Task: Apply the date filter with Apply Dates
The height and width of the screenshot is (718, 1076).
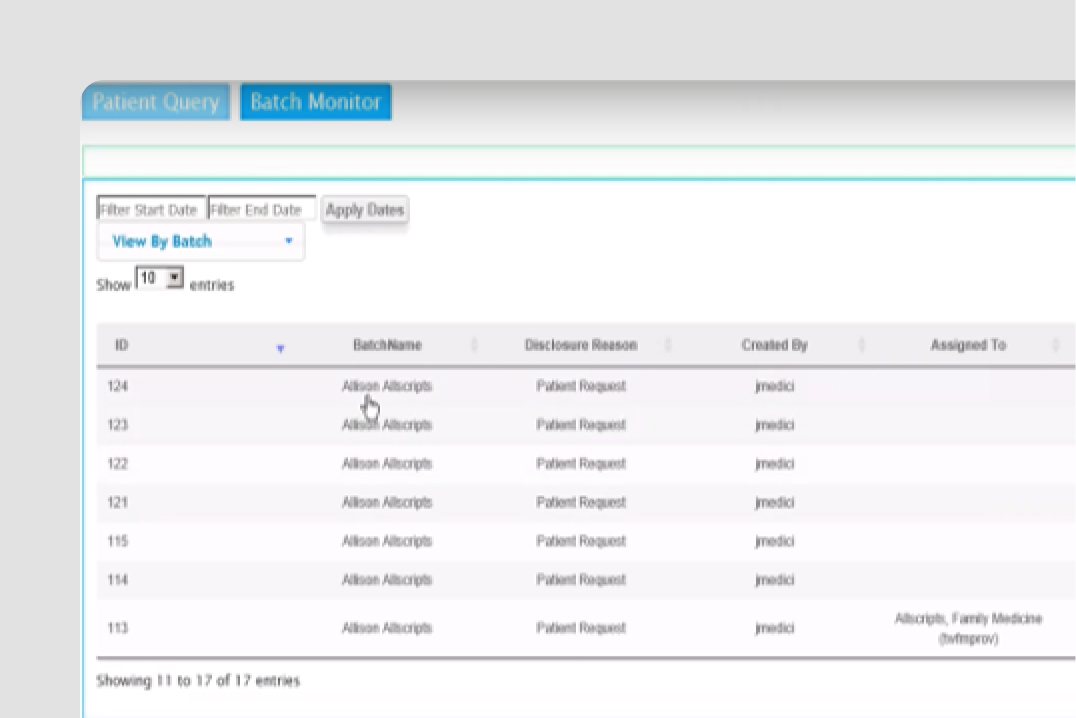Action: click(x=365, y=210)
